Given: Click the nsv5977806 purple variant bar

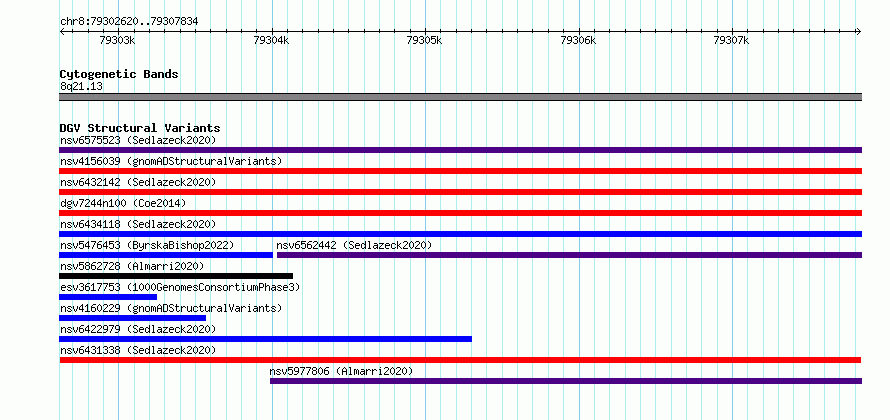Looking at the screenshot, I should pos(566,381).
